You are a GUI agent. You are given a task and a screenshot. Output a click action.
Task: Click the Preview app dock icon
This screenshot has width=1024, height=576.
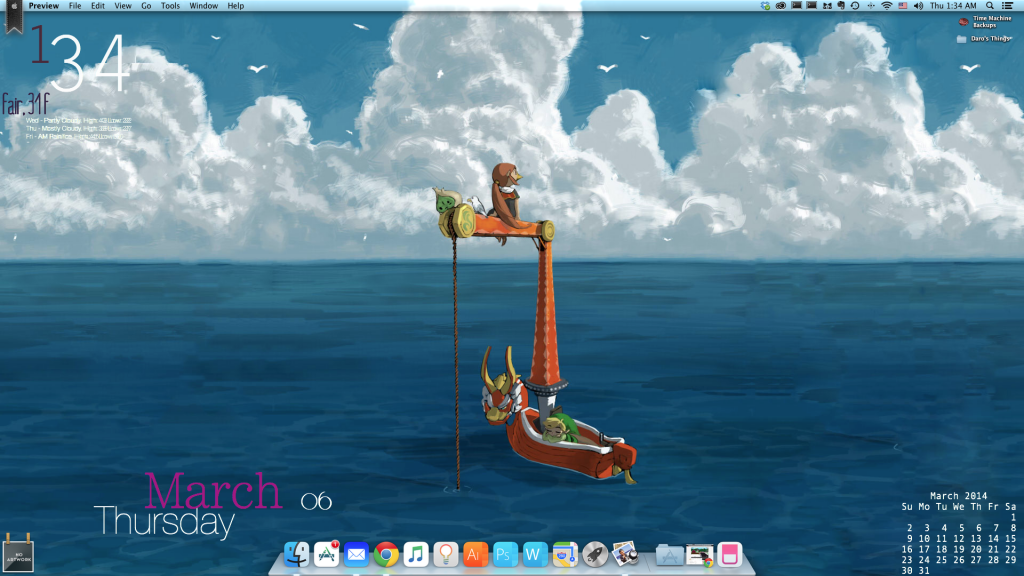click(625, 554)
